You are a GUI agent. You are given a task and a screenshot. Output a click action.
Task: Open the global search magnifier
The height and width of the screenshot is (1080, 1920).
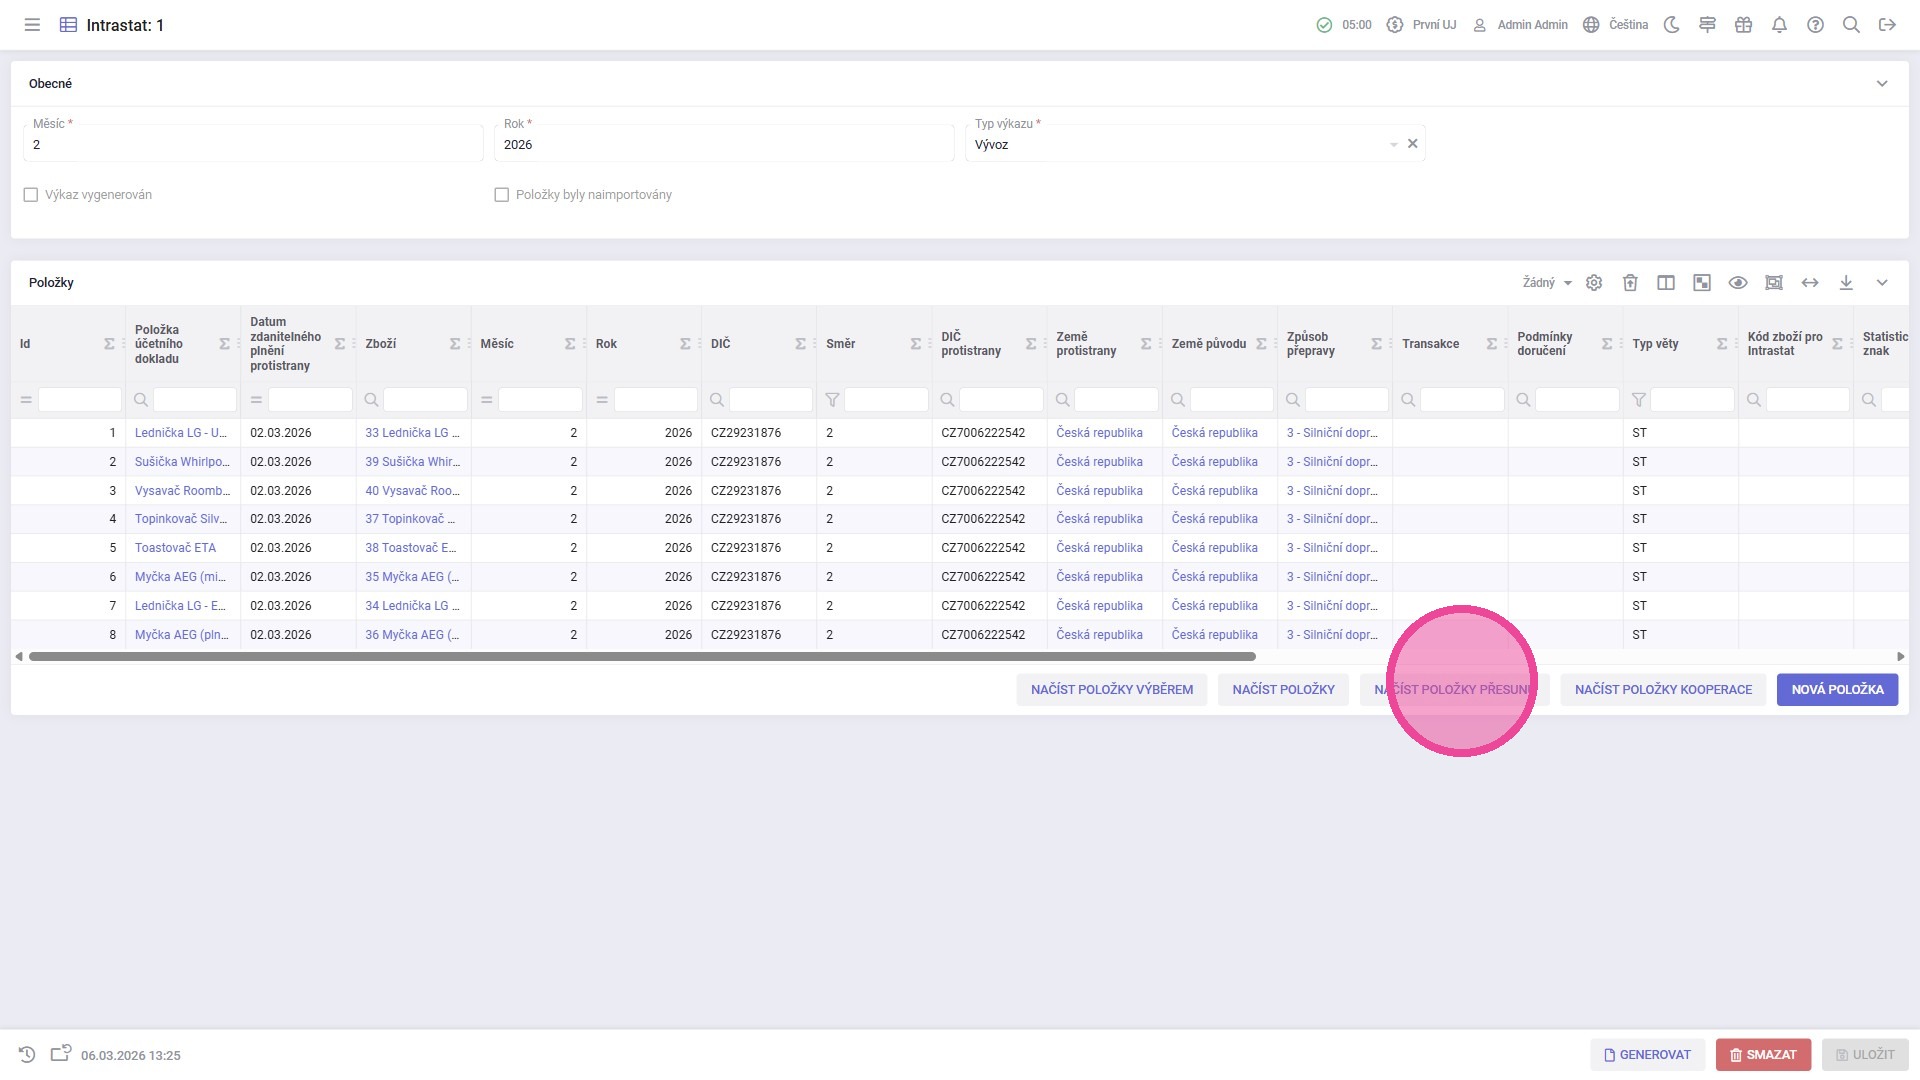1851,25
